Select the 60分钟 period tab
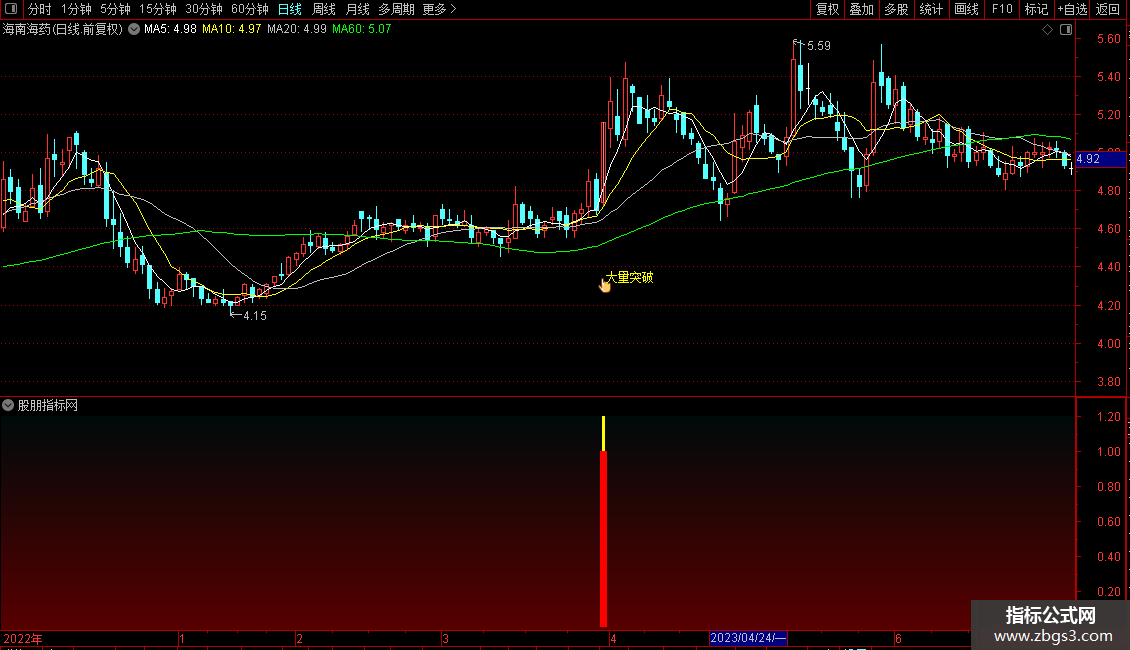This screenshot has height=650, width=1130. point(249,9)
